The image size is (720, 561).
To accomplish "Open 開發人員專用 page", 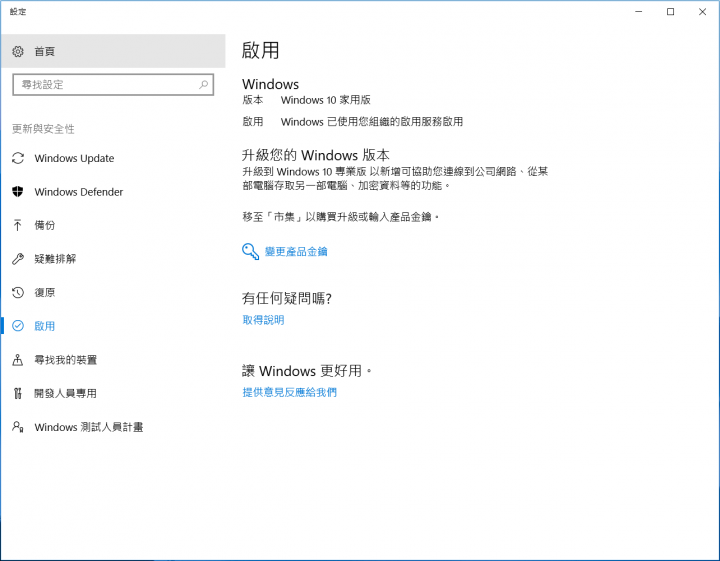I will [x=113, y=393].
